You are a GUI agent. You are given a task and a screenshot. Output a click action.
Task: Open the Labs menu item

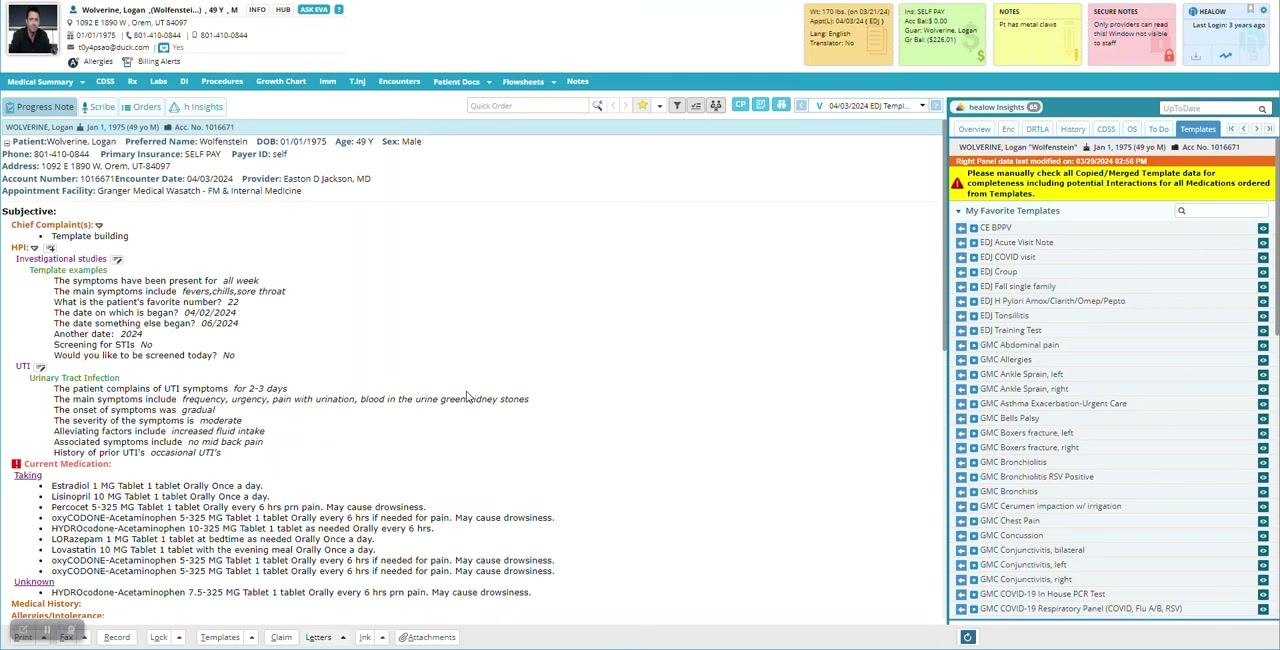[158, 81]
